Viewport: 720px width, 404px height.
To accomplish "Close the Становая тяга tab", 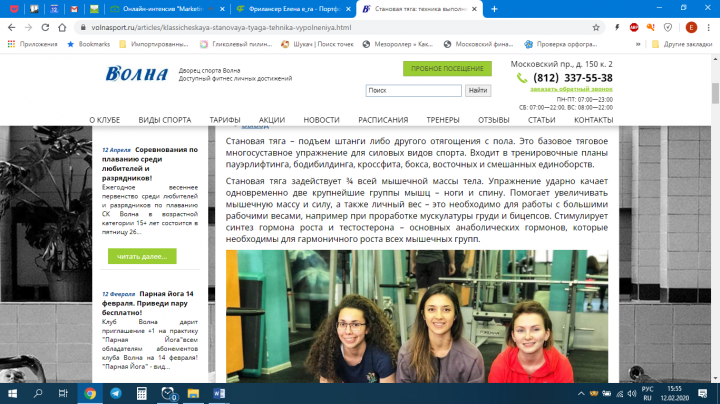I will pos(474,9).
